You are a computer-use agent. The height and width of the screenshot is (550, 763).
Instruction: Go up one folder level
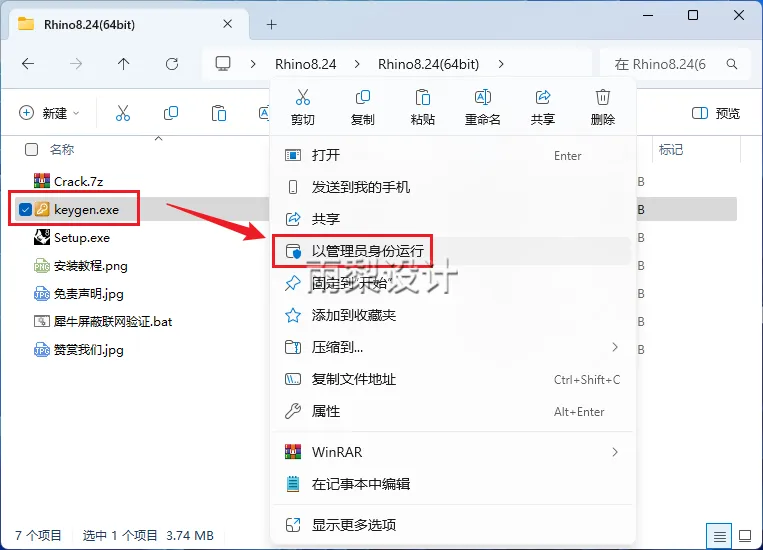pyautogui.click(x=124, y=64)
